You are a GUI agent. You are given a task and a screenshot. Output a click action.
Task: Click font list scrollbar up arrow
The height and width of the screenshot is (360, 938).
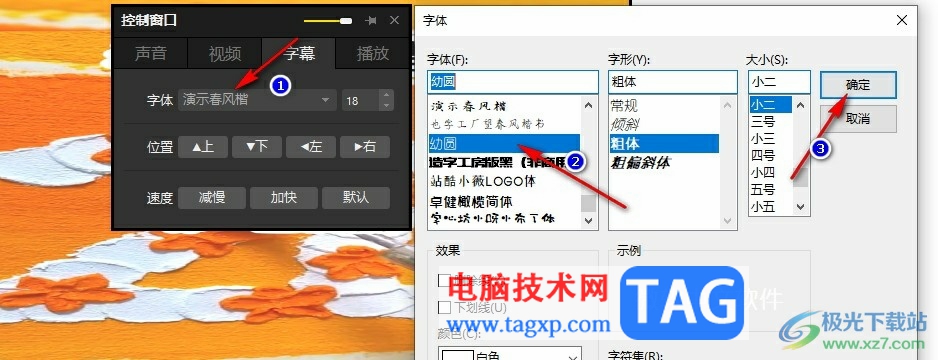pyautogui.click(x=589, y=106)
